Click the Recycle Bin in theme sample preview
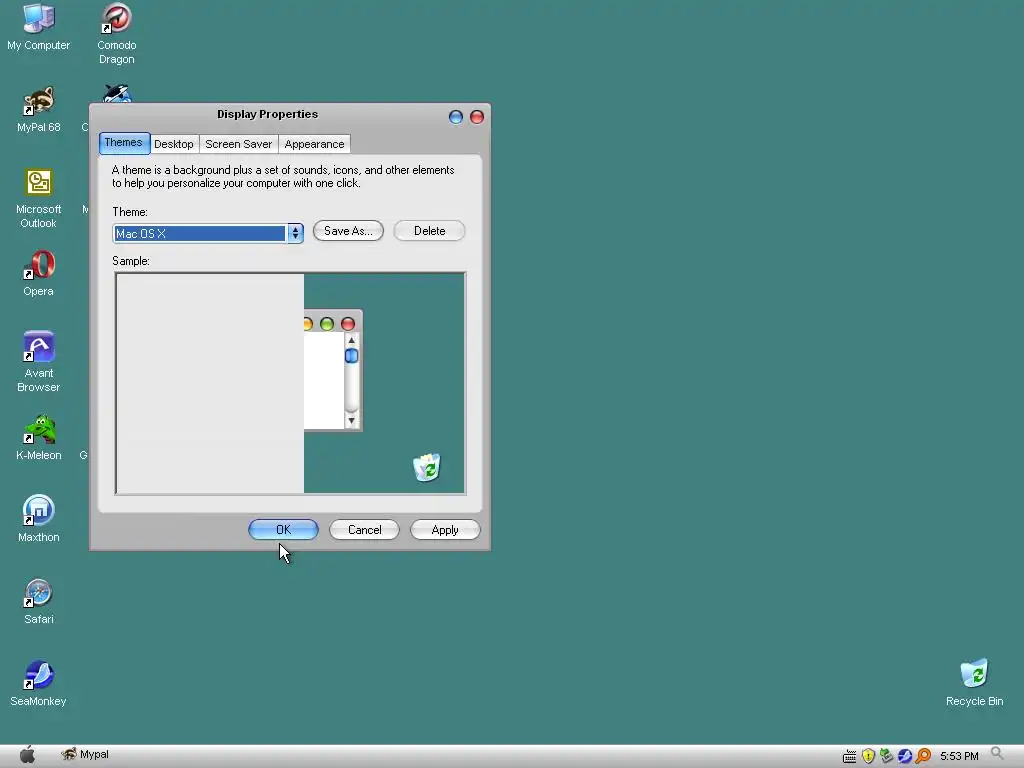Image resolution: width=1024 pixels, height=768 pixels. (427, 467)
